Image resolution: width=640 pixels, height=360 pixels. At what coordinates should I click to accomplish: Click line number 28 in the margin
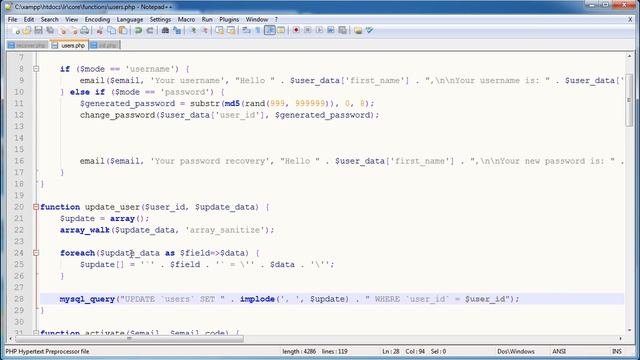click(19, 299)
